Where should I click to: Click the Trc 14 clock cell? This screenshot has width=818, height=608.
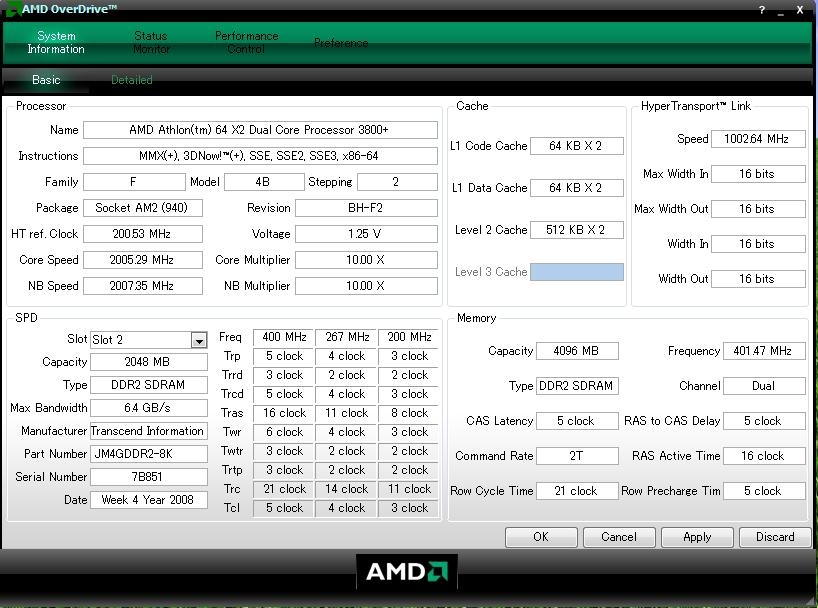[x=346, y=489]
